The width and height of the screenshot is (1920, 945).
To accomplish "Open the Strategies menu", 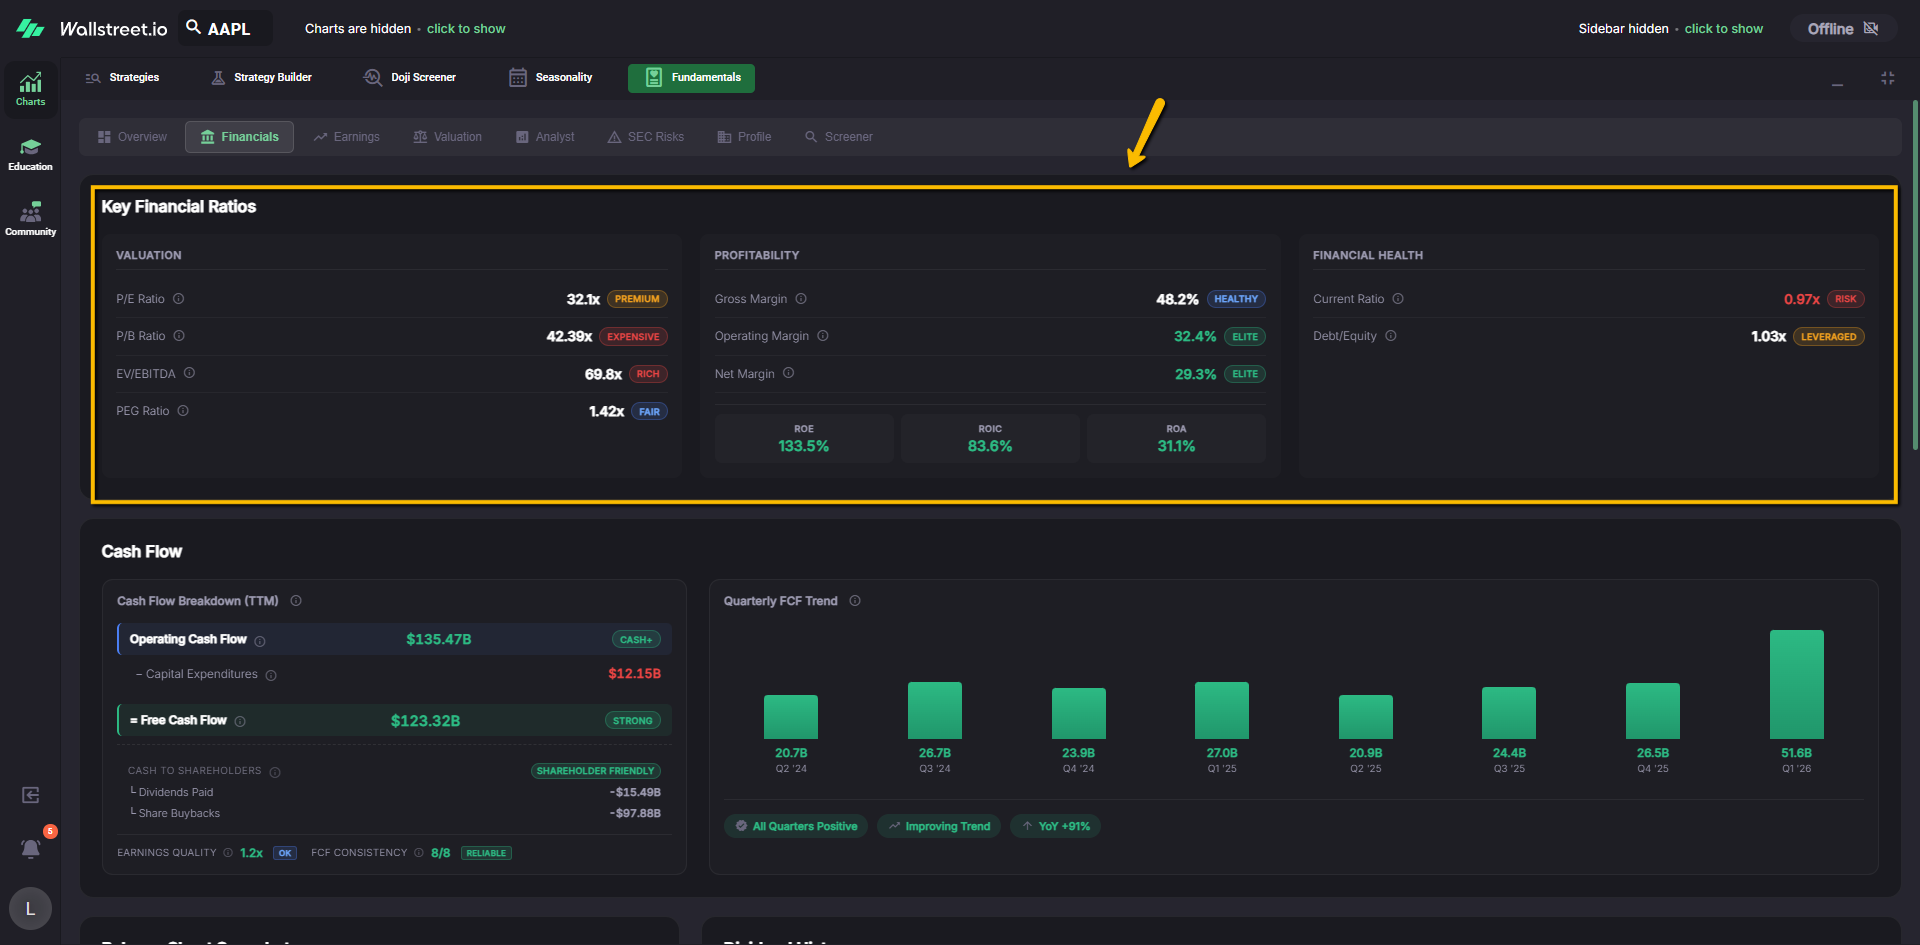I will pos(123,78).
